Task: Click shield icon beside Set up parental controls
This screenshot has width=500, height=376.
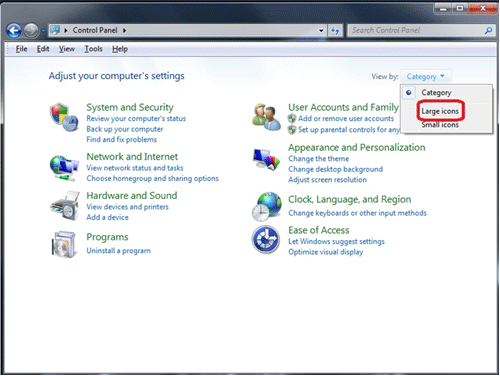Action: (x=292, y=130)
